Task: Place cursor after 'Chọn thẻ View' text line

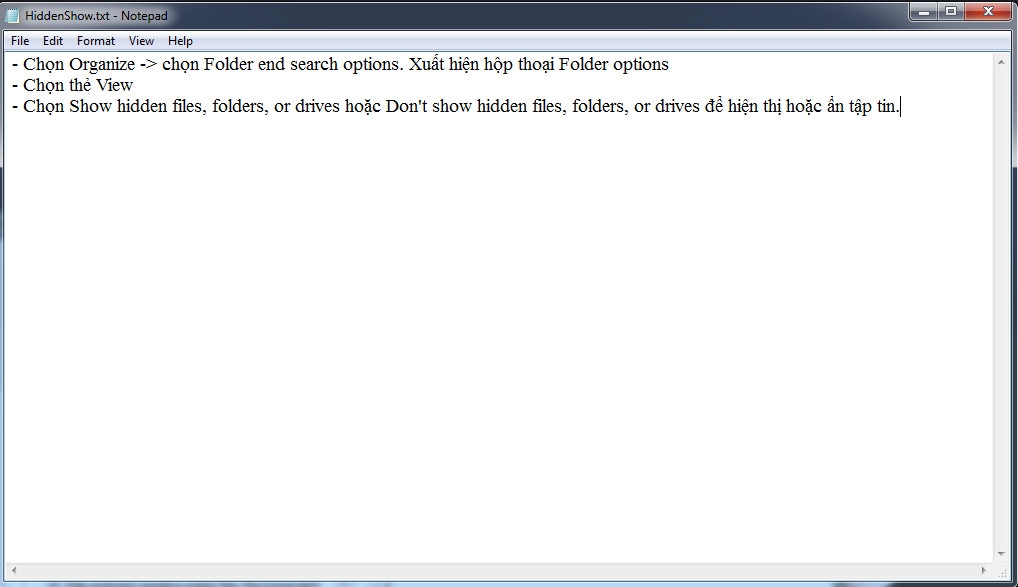Action: 134,85
